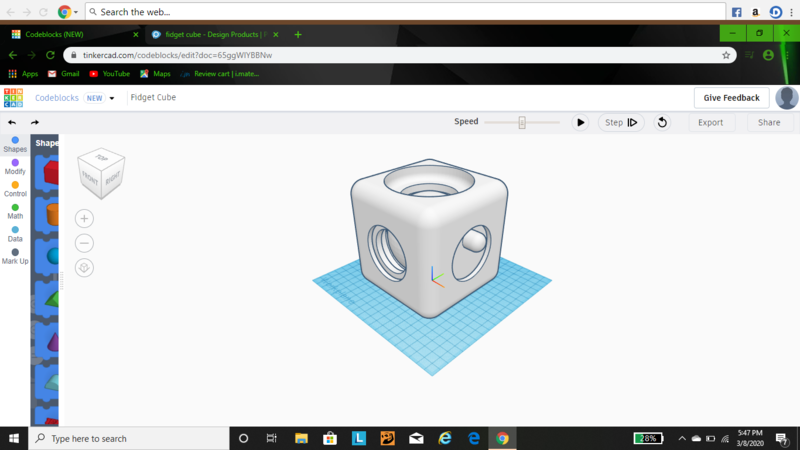This screenshot has height=450, width=800.
Task: Redo with the forward arrow icon
Action: click(35, 122)
